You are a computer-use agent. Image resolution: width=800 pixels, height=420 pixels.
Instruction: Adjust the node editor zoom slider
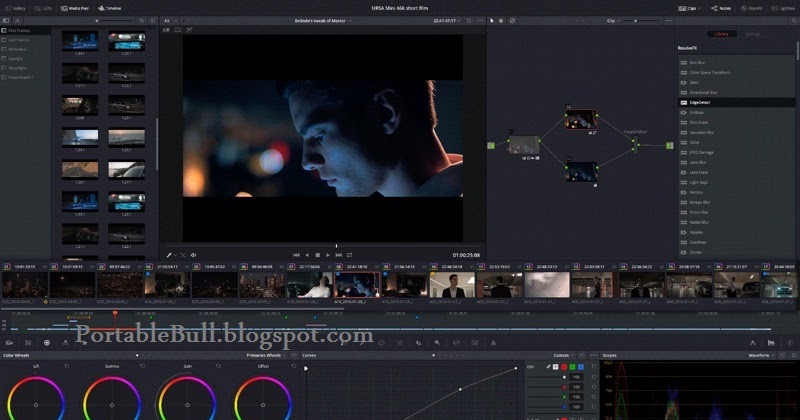pyautogui.click(x=641, y=21)
